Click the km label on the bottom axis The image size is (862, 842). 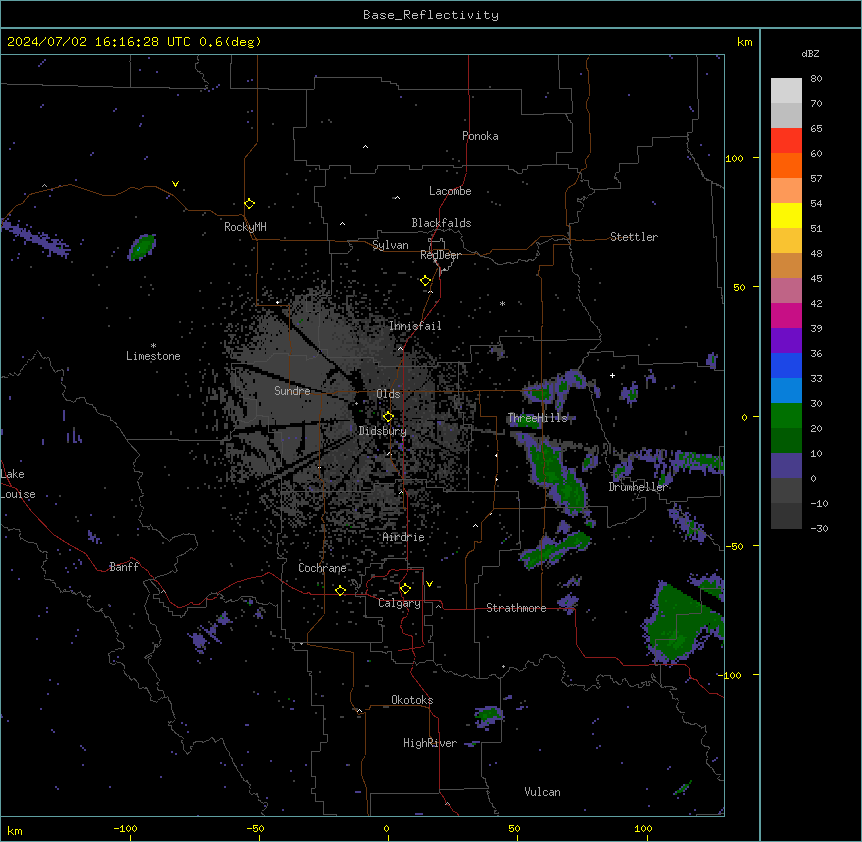(15, 830)
